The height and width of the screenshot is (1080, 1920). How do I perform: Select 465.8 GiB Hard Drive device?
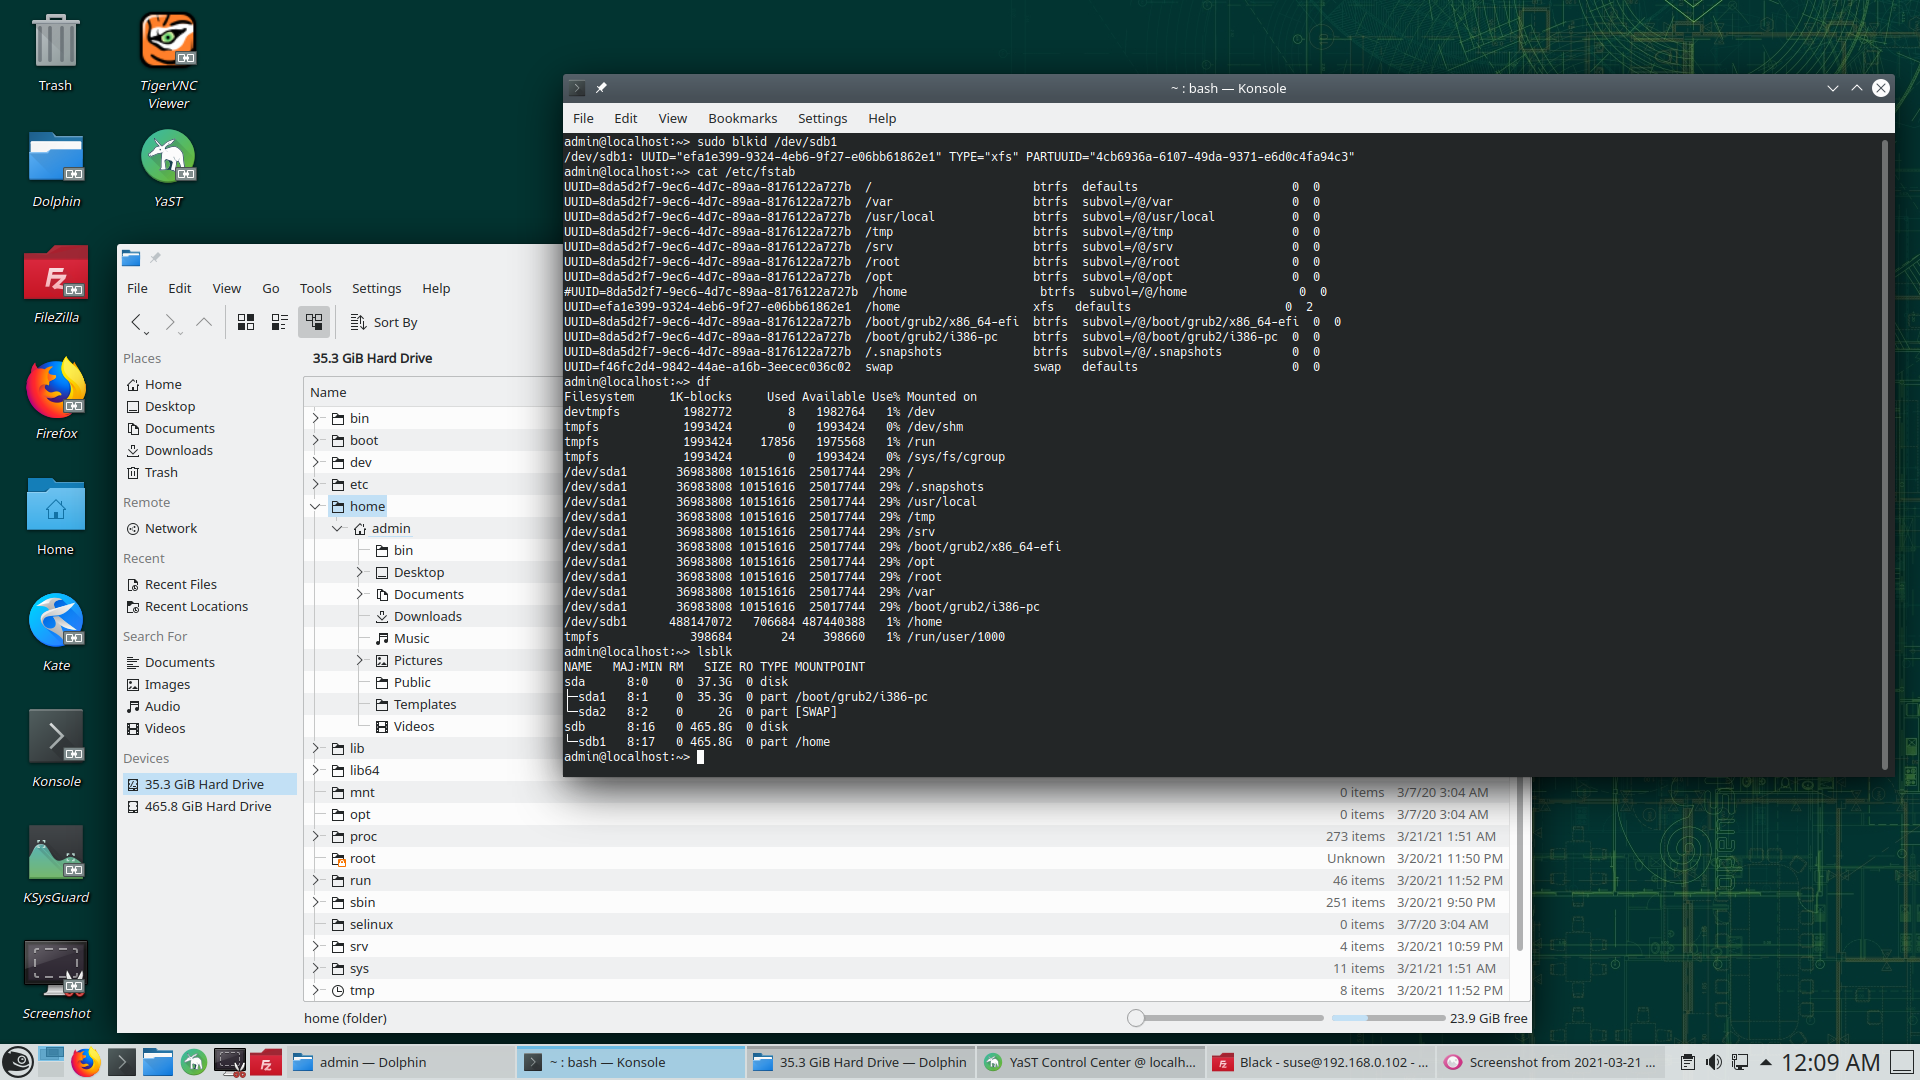click(x=208, y=806)
